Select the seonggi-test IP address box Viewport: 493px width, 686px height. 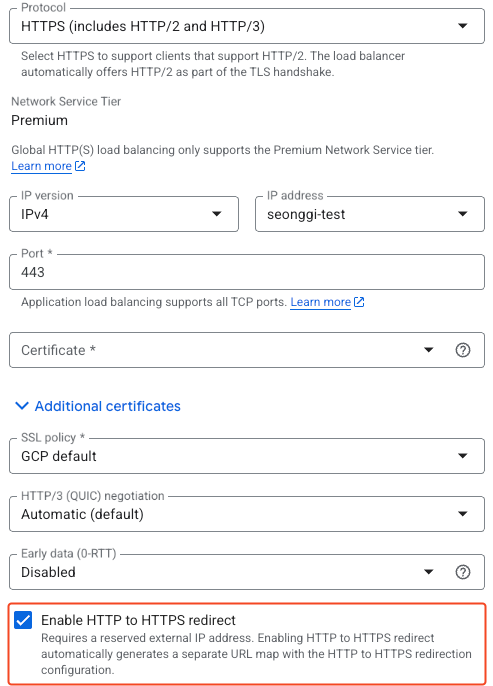coord(370,214)
